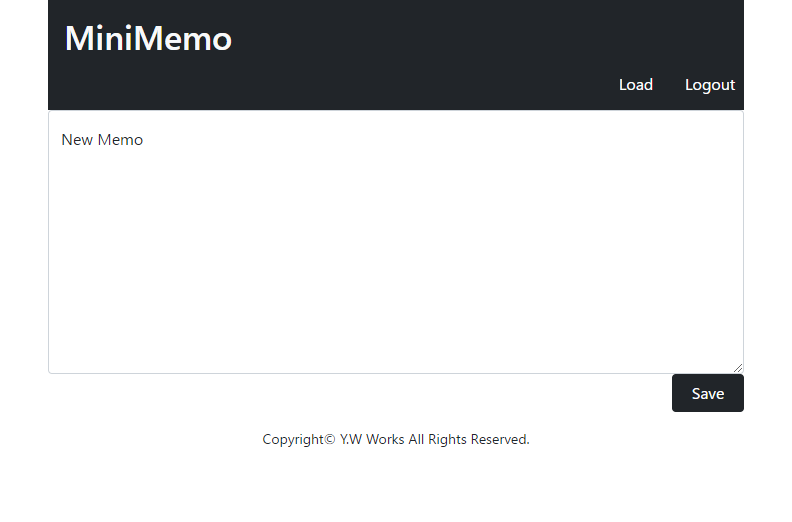Click the dark Save button below the memo
The width and height of the screenshot is (792, 522).
[708, 393]
